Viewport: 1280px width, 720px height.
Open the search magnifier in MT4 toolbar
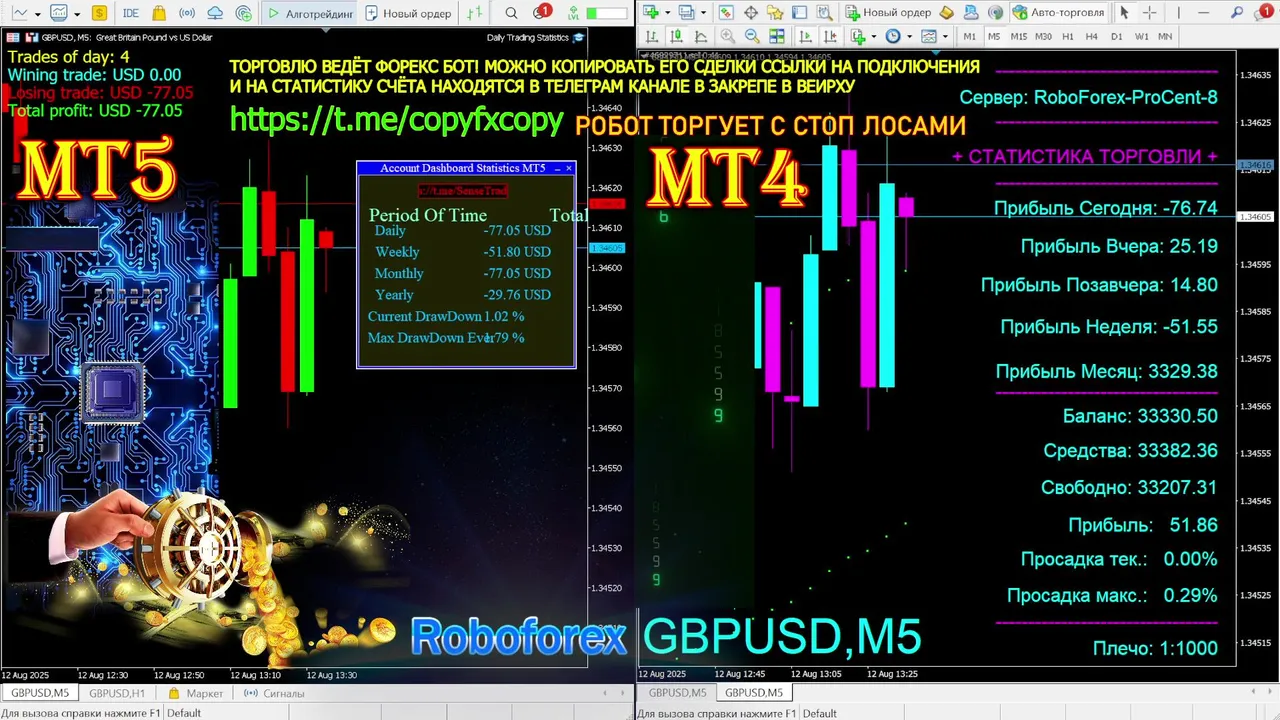1236,12
